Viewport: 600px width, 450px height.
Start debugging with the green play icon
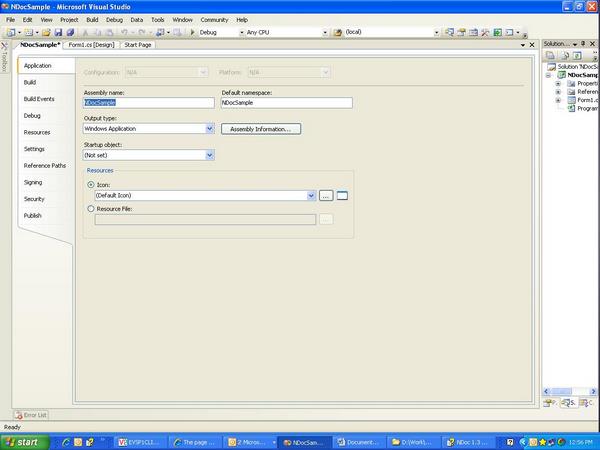tap(192, 33)
